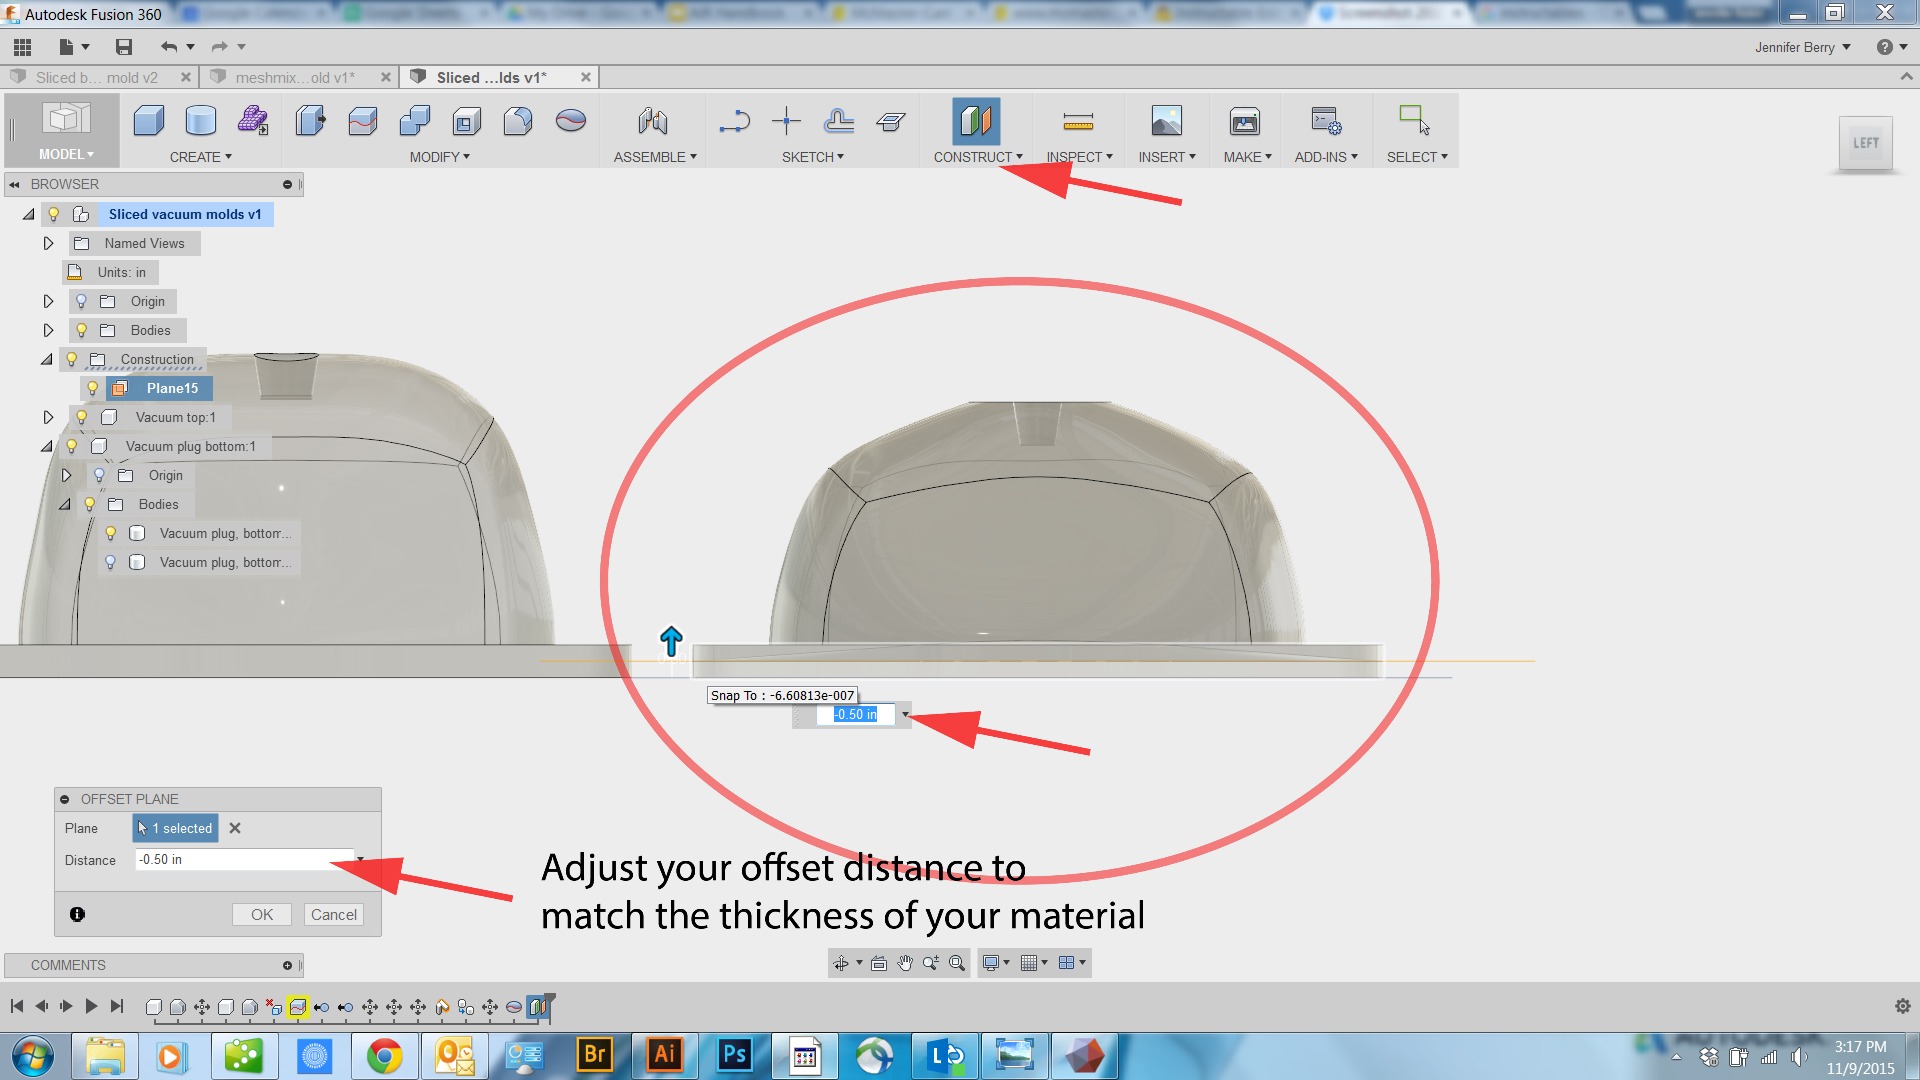
Task: Click the Offset Plane construct icon
Action: (975, 122)
